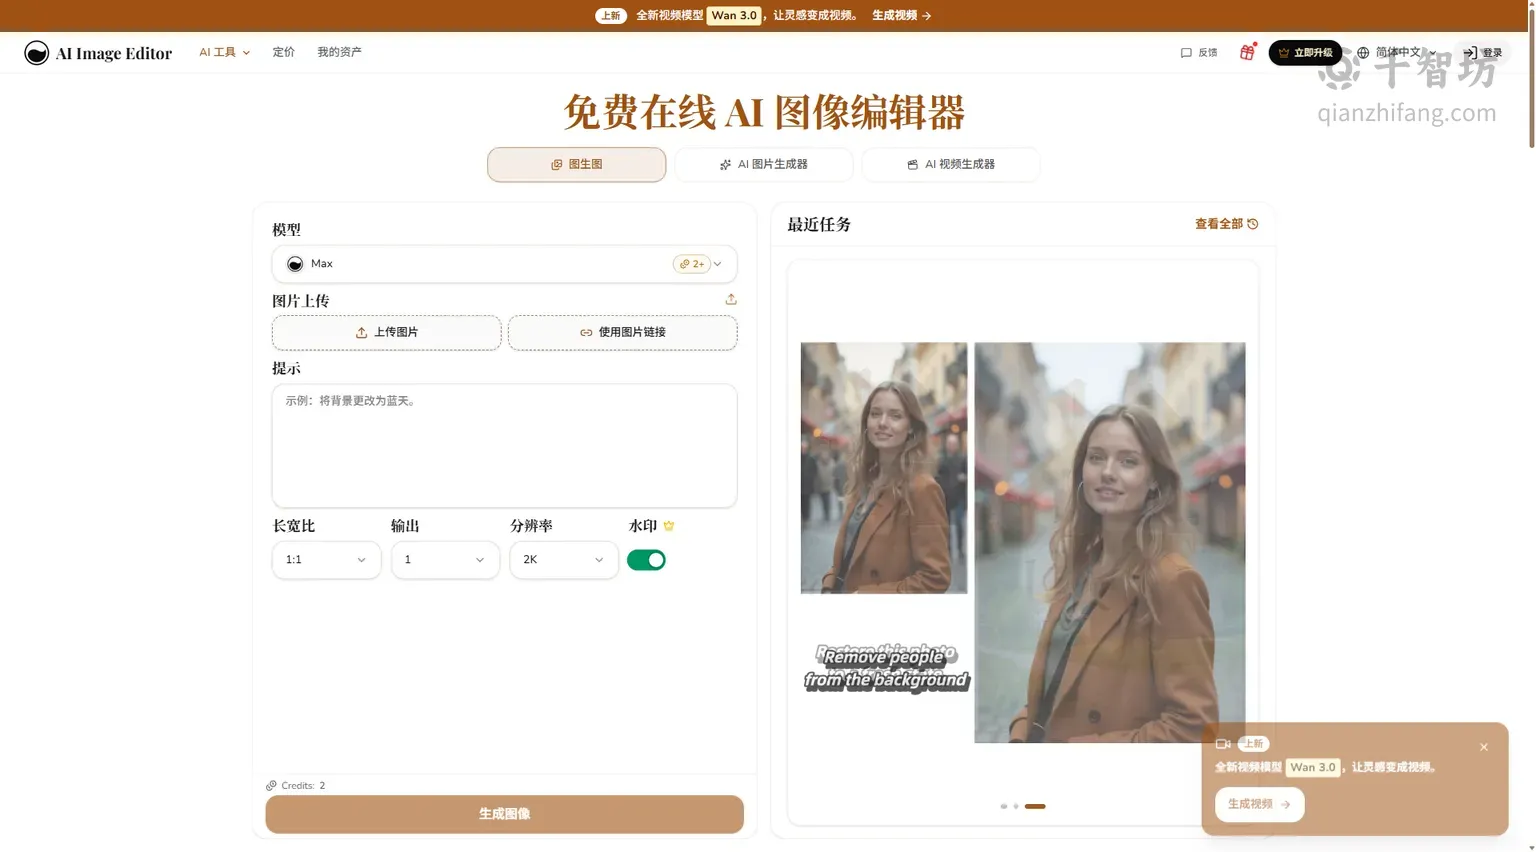The width and height of the screenshot is (1536, 852).
Task: Open the 分辨率 2K dropdown
Action: coord(564,560)
